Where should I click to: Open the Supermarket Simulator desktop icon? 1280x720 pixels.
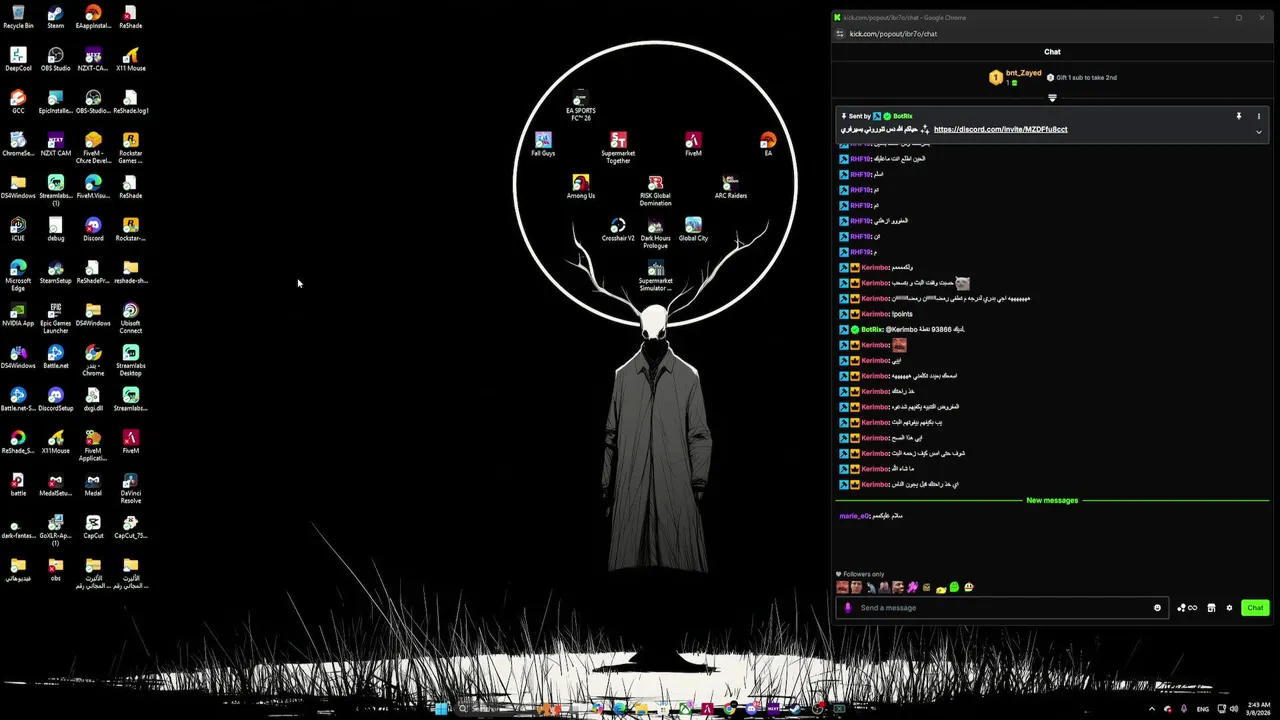pos(655,275)
